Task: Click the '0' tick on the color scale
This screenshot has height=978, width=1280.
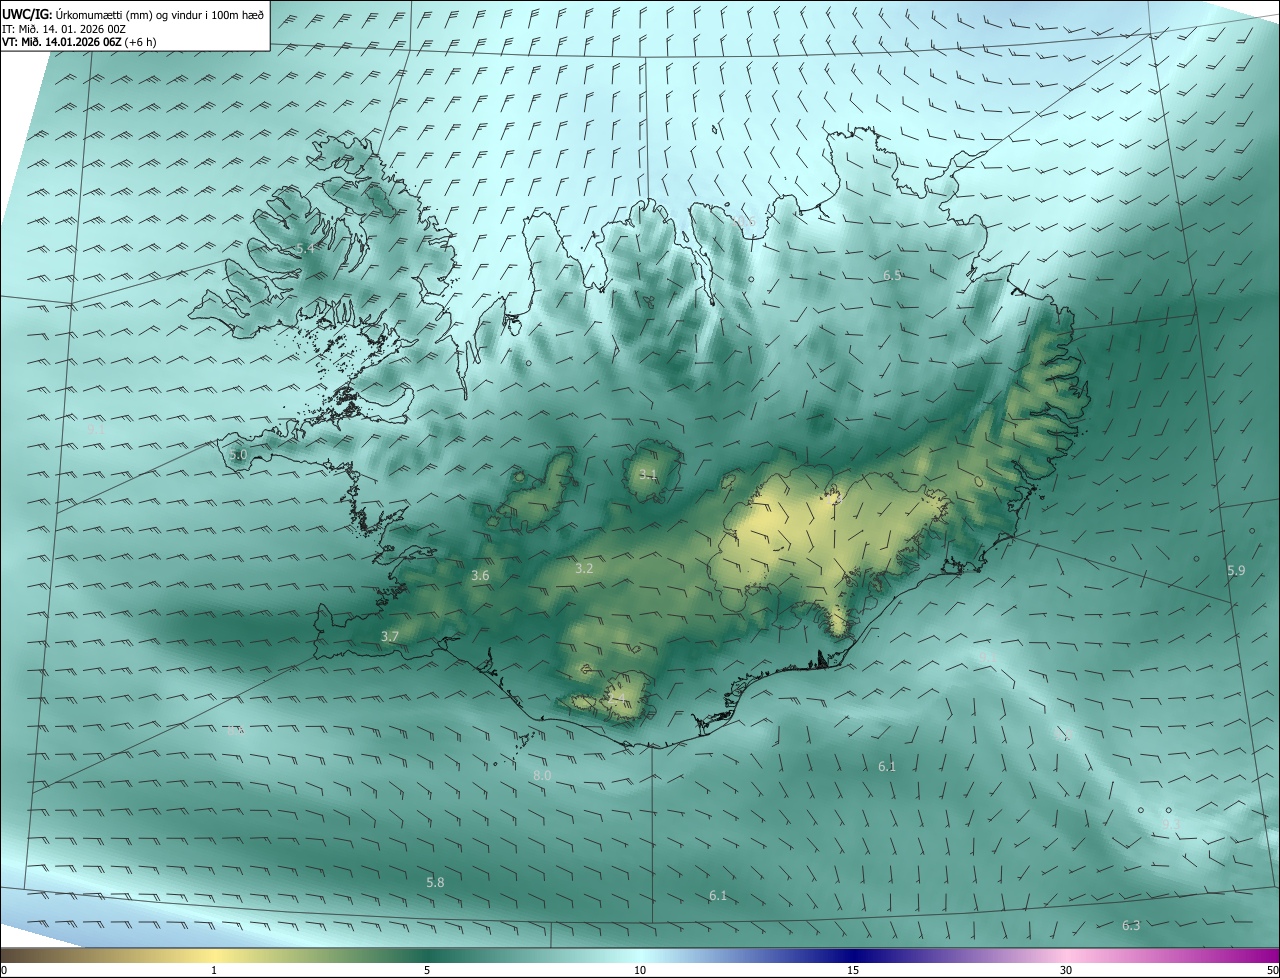Action: coord(4,970)
